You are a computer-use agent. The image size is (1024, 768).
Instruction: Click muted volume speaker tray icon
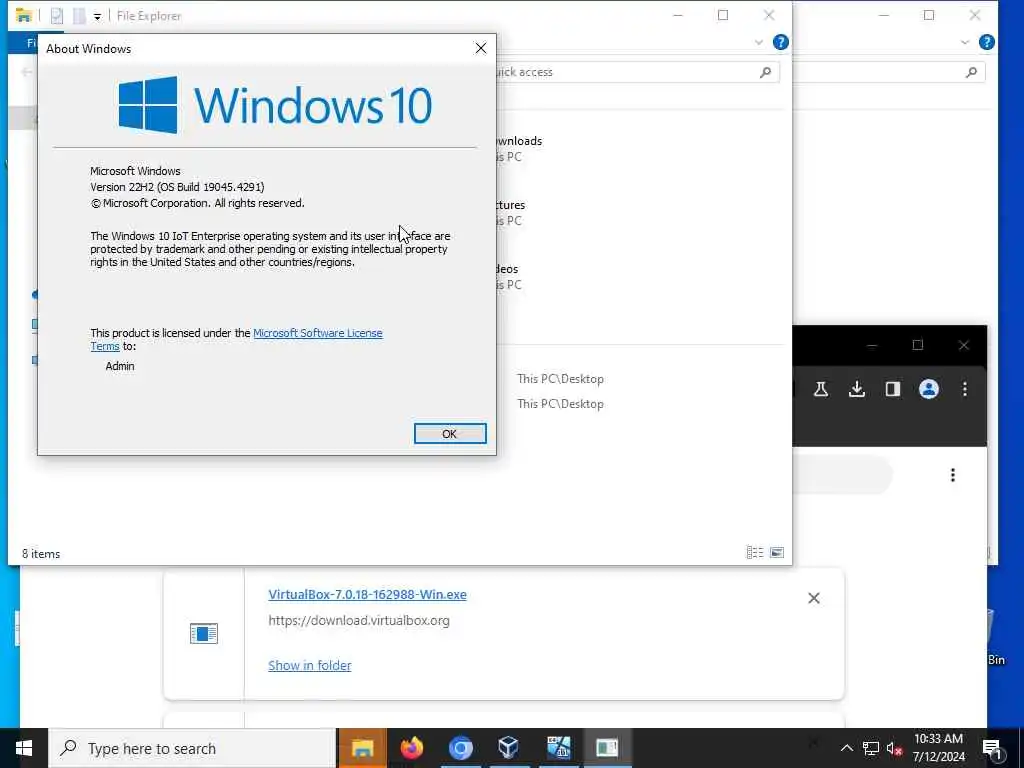[894, 748]
